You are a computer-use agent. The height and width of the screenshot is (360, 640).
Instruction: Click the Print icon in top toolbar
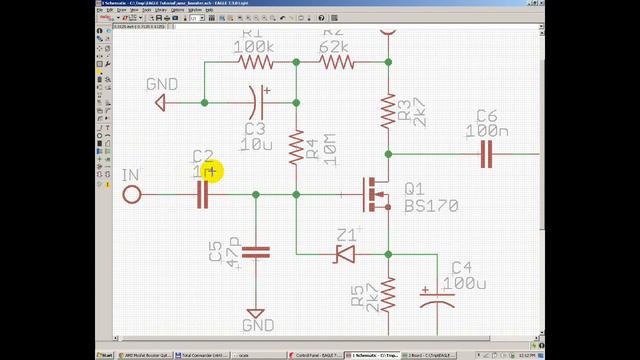[167, 18]
